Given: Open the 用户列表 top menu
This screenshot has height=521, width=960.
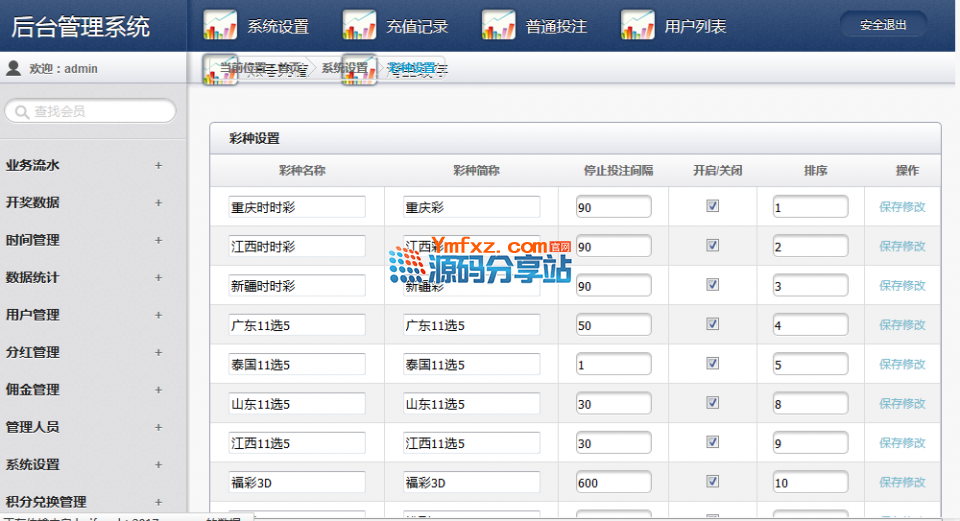Looking at the screenshot, I should (x=695, y=27).
